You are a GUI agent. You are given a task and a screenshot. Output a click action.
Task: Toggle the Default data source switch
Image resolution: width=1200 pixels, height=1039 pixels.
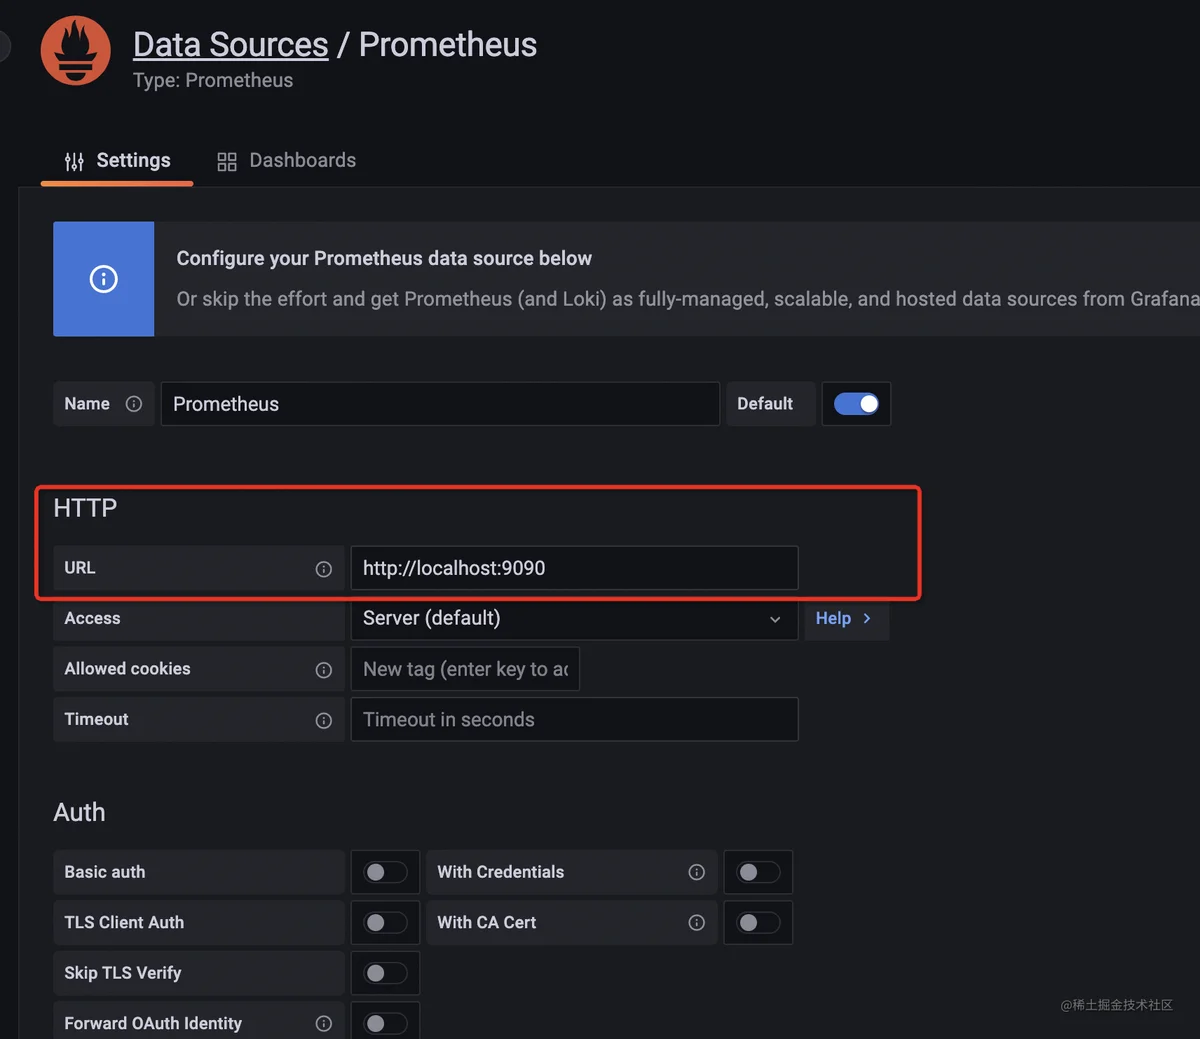[856, 404]
